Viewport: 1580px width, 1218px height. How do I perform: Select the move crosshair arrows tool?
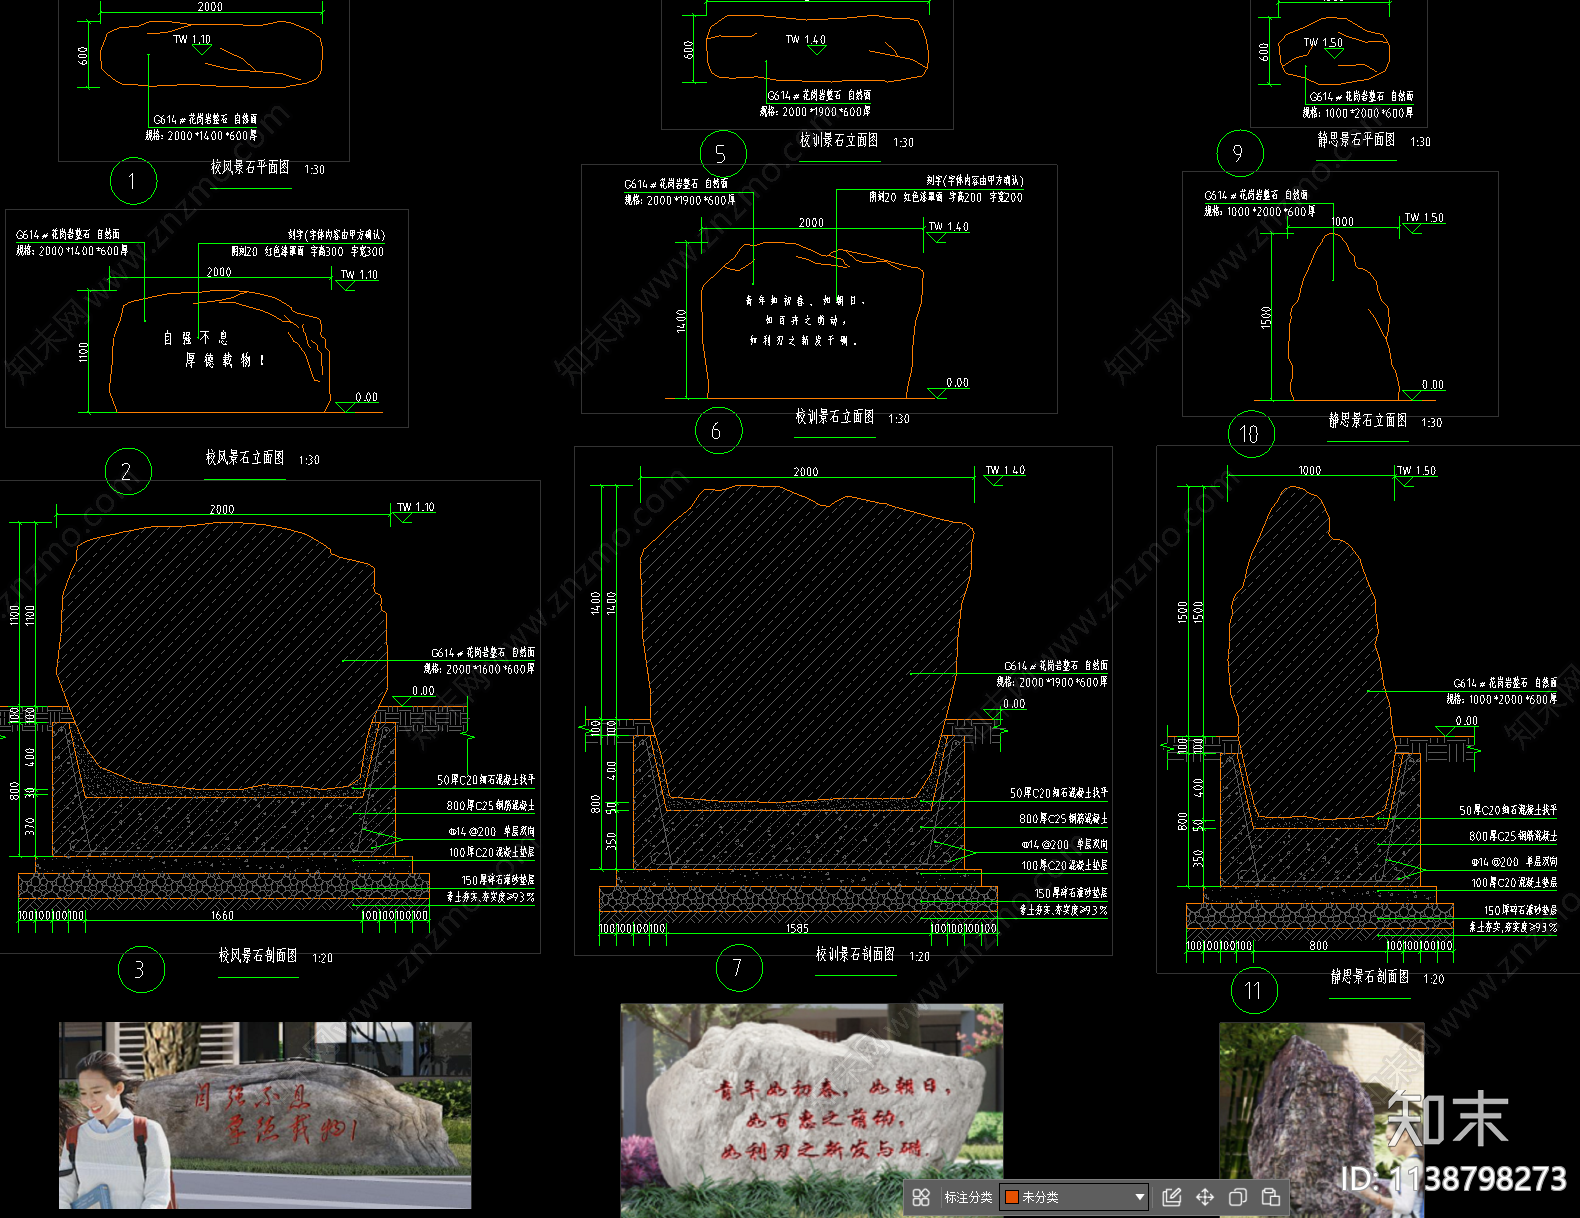pos(1205,1197)
